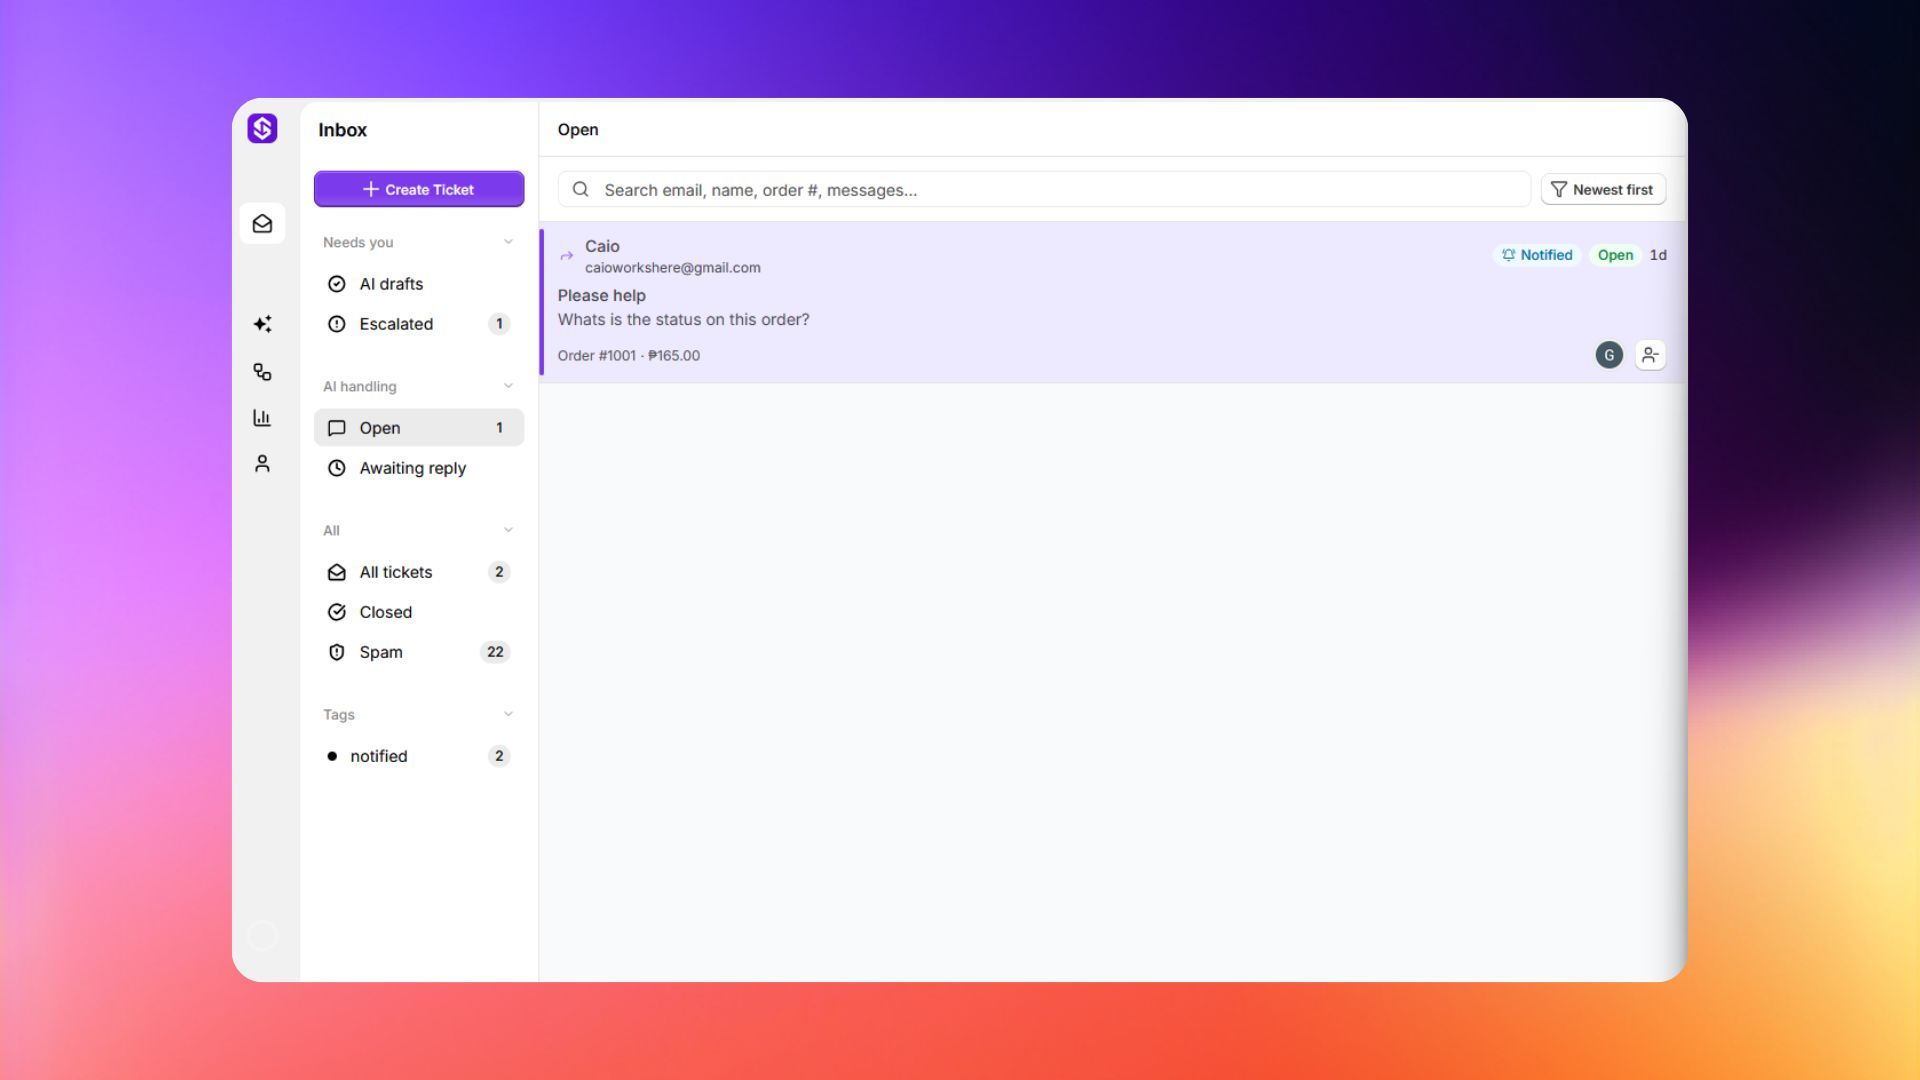This screenshot has height=1080, width=1920.
Task: Collapse the All section chevron
Action: [508, 530]
